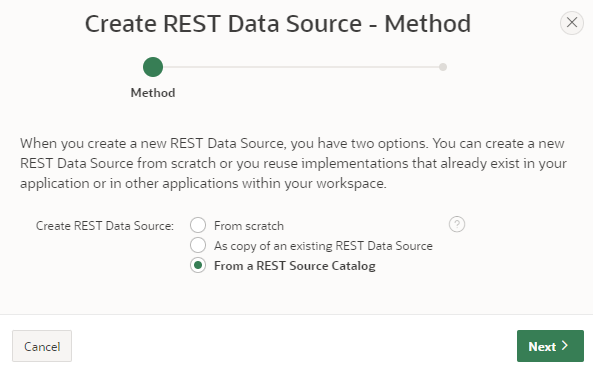Select From a REST Source Catalog option

tap(198, 265)
